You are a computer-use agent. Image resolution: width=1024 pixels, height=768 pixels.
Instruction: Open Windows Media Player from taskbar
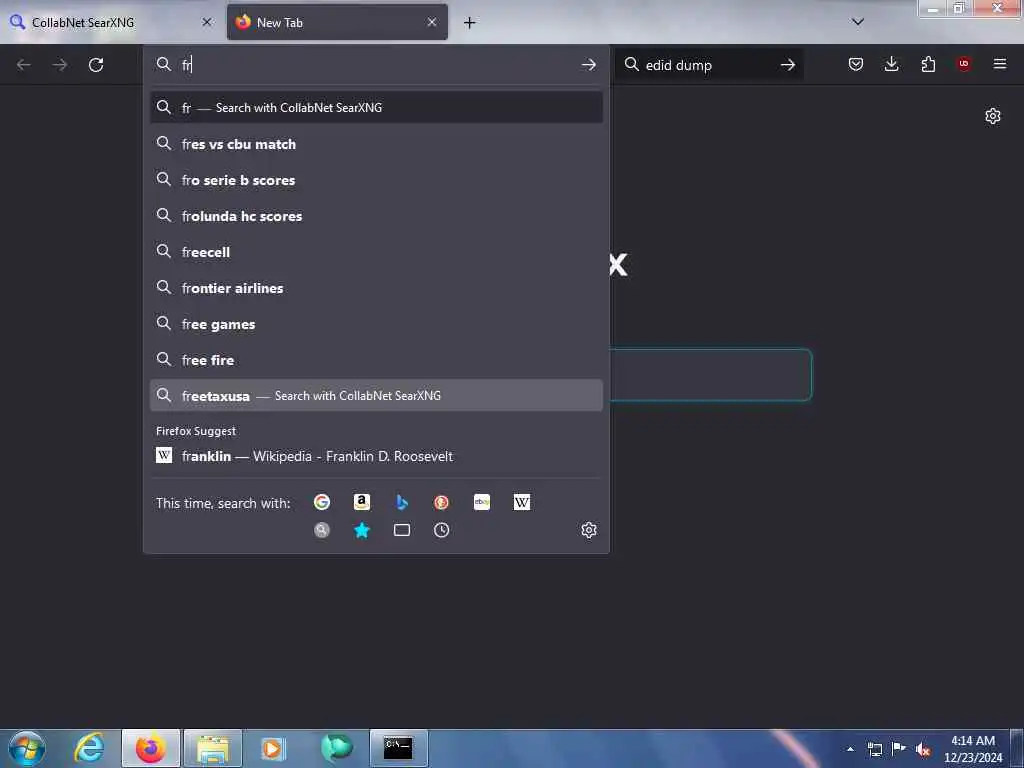pos(273,748)
